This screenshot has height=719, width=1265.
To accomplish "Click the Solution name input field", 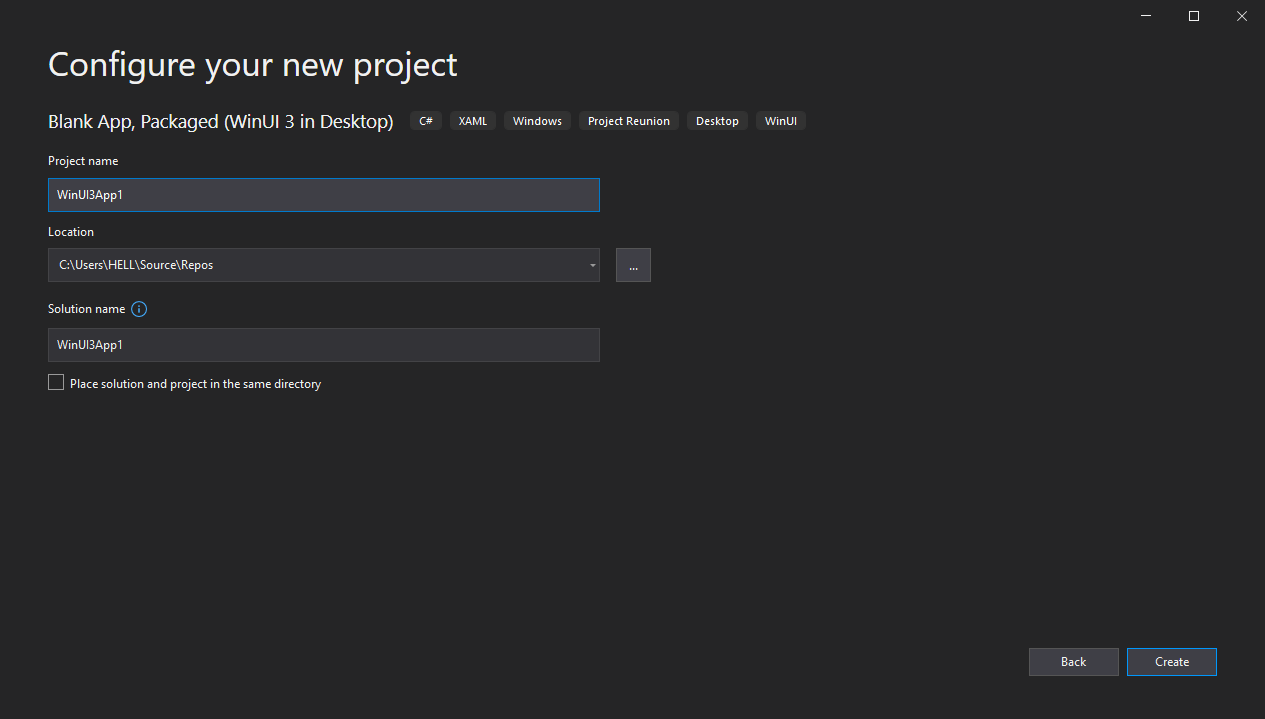I will click(323, 345).
